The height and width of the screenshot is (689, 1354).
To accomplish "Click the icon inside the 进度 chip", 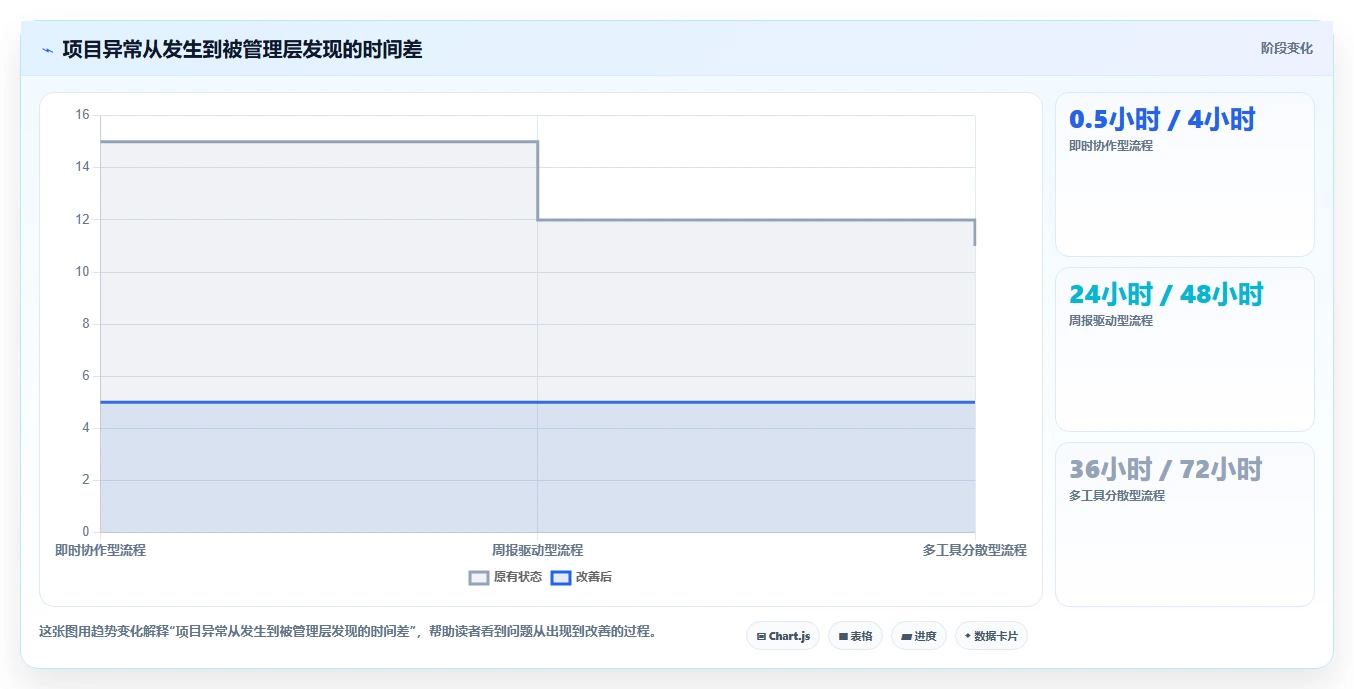I will (906, 636).
